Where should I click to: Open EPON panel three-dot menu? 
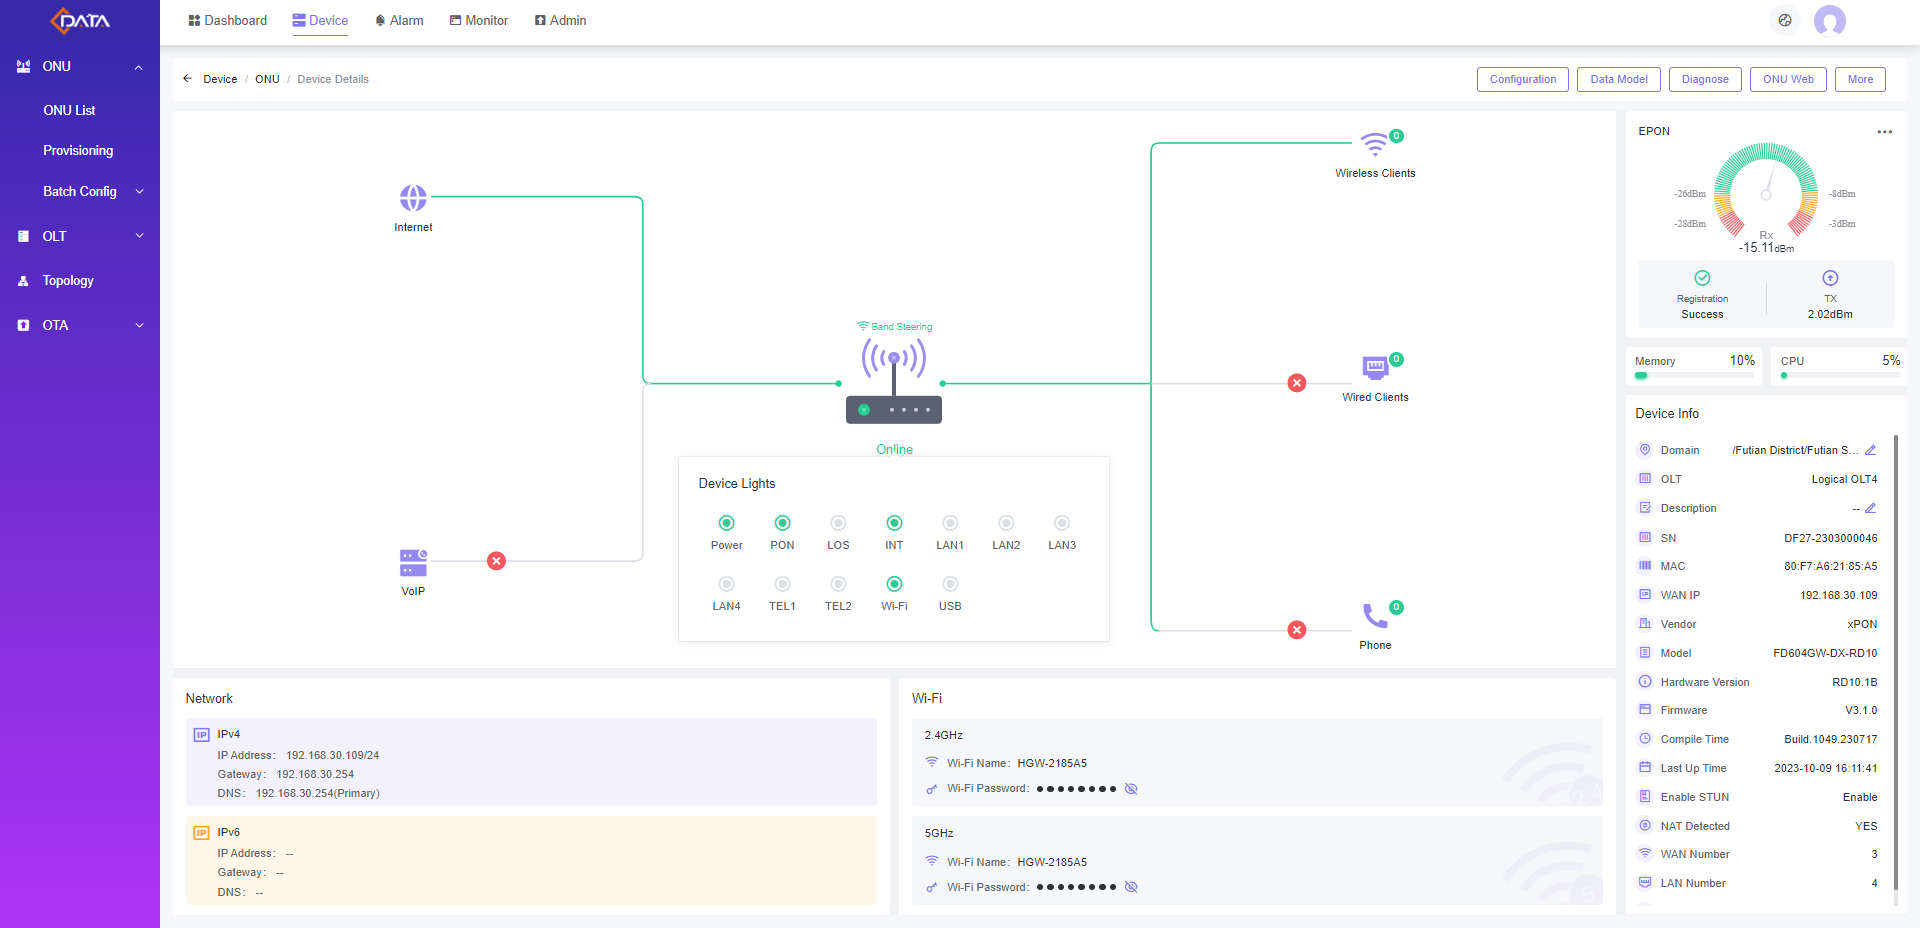click(x=1884, y=132)
